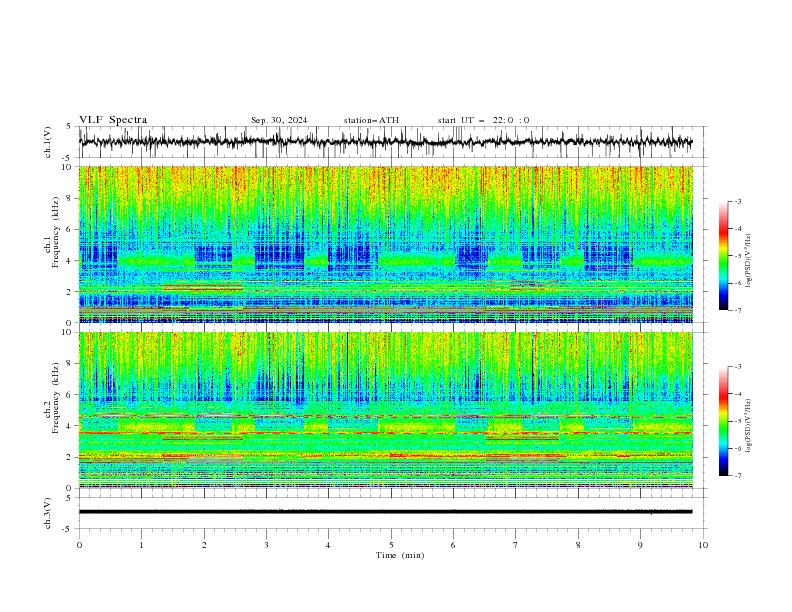Click the time axis tick label "3"

pos(266,545)
